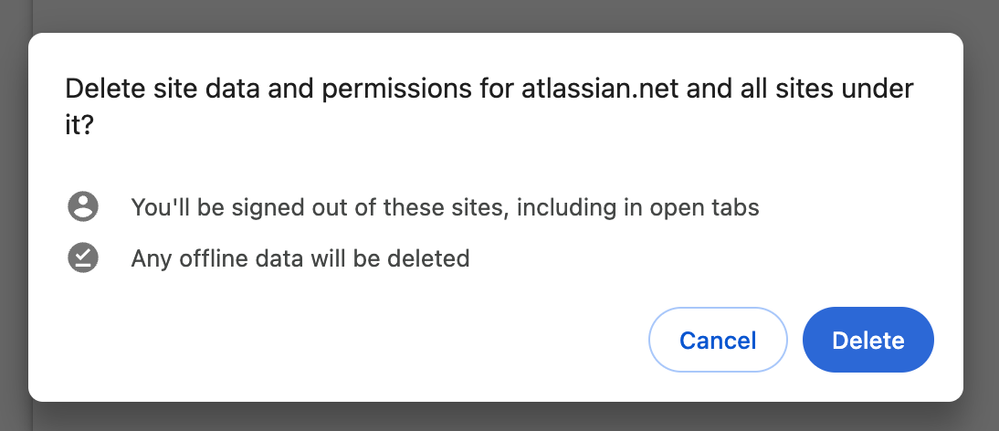The image size is (999, 431).
Task: Click the icon beside the sign-out warning
Action: point(83,207)
